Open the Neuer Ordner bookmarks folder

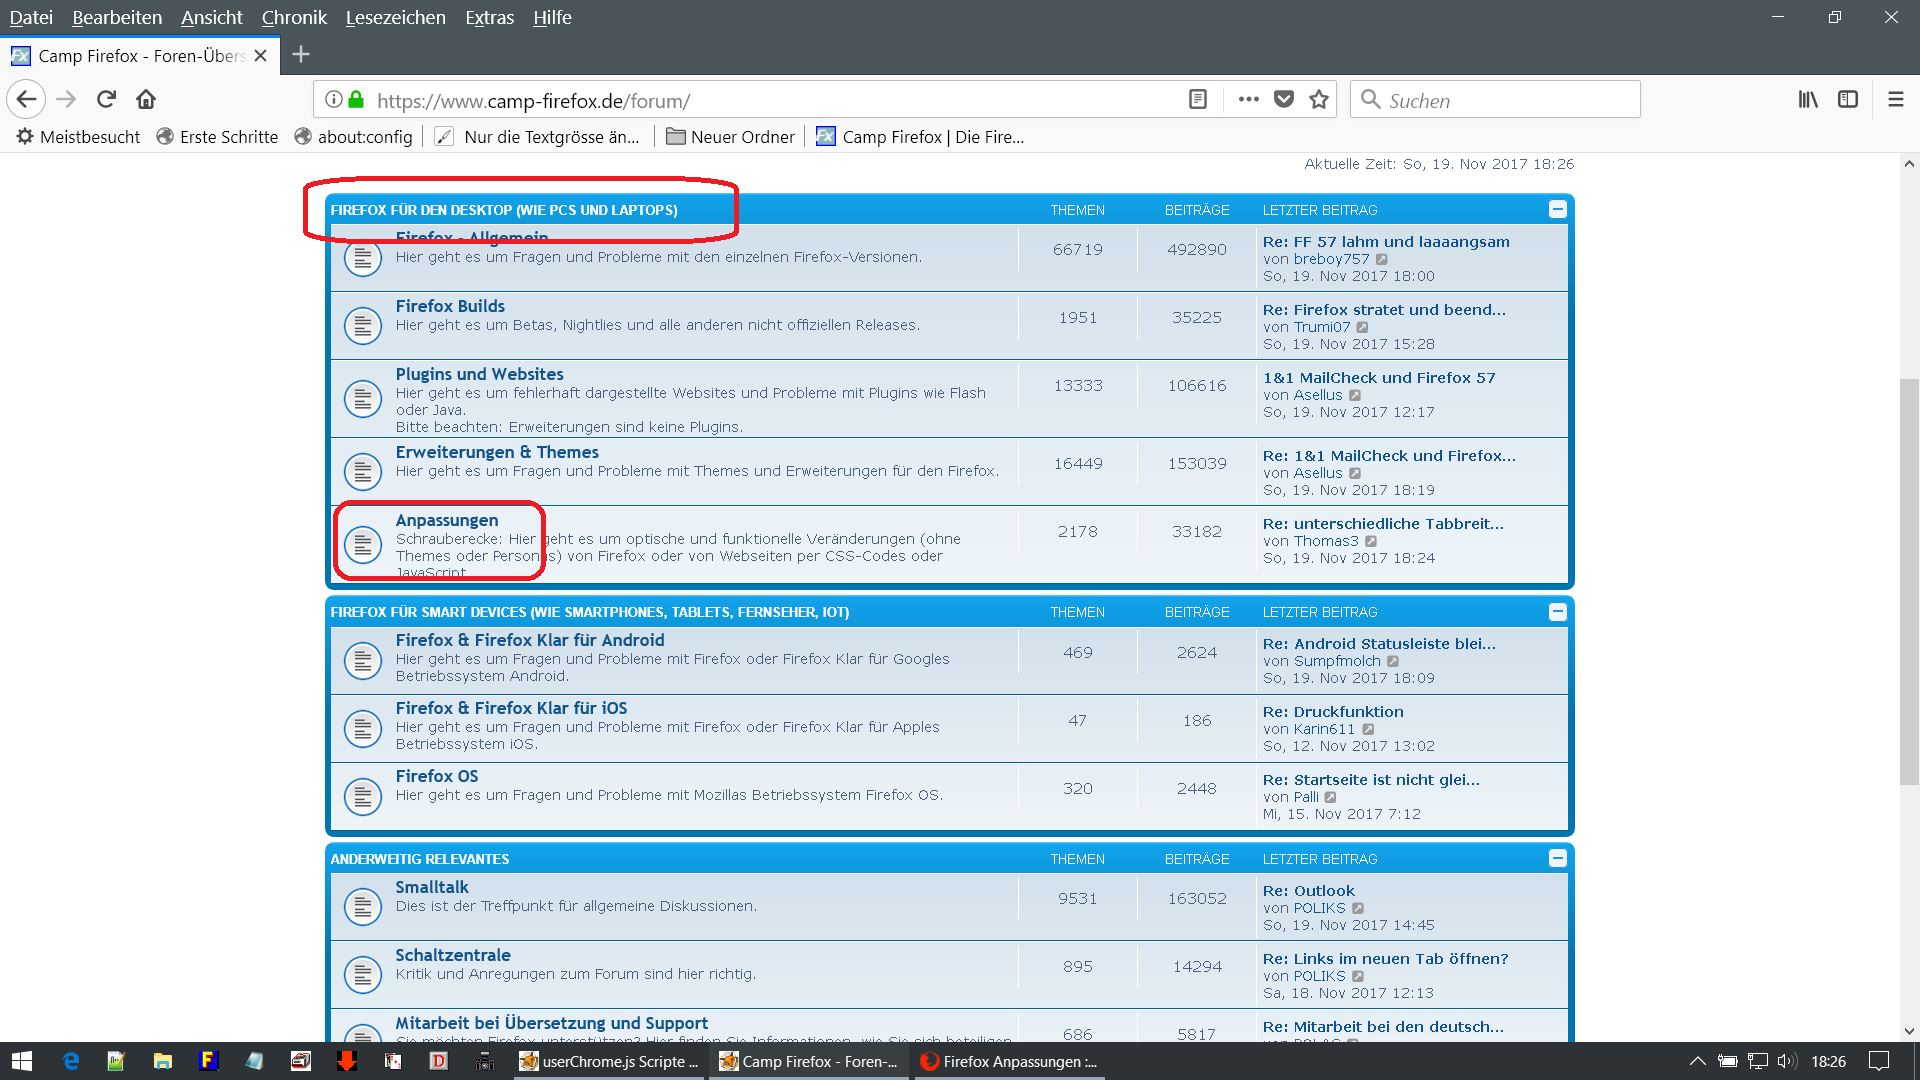tap(730, 137)
